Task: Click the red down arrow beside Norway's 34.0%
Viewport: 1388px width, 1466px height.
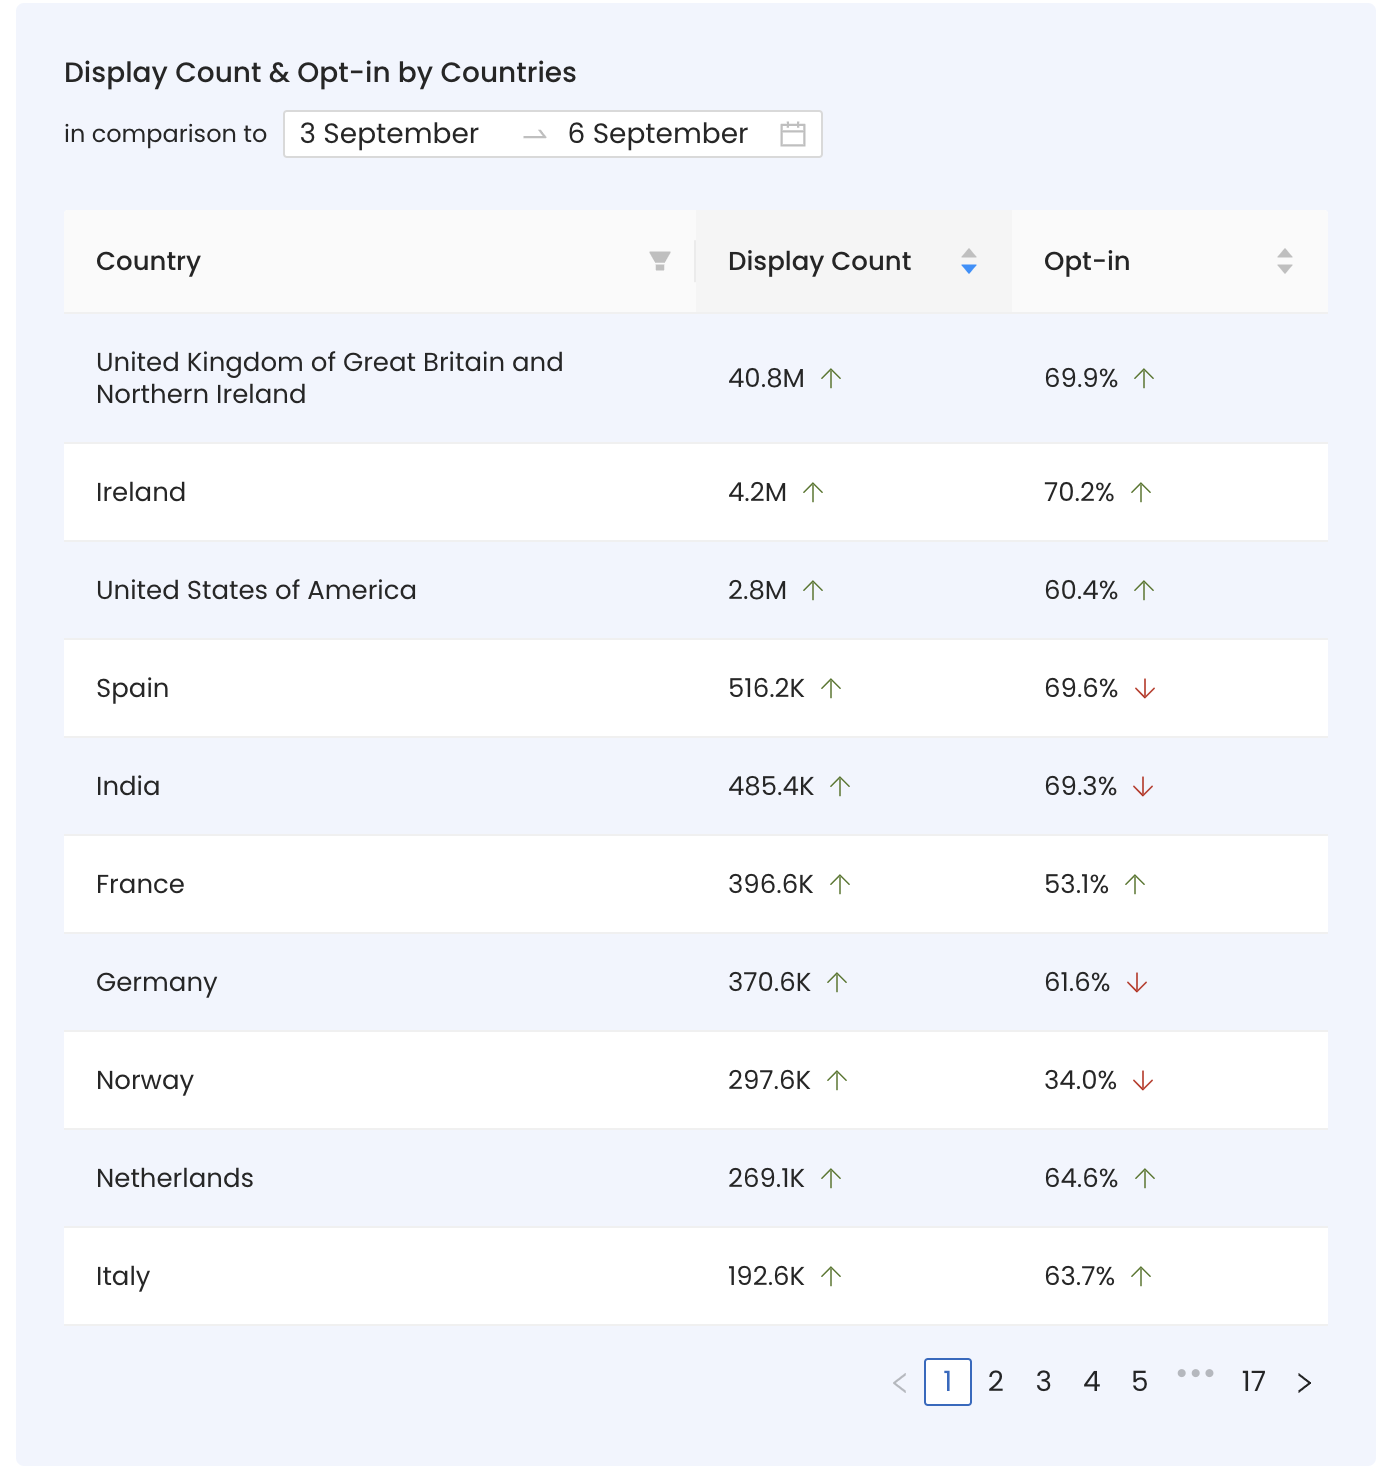Action: click(x=1143, y=1080)
